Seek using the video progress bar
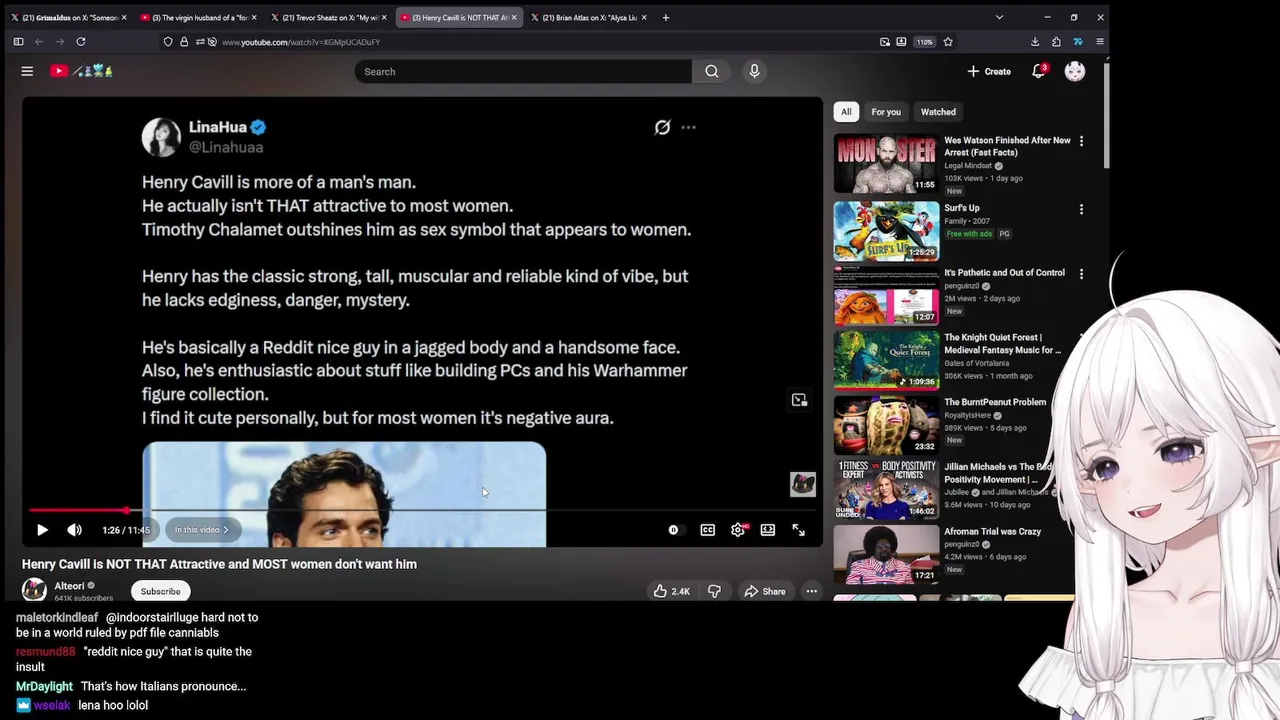 [x=422, y=510]
